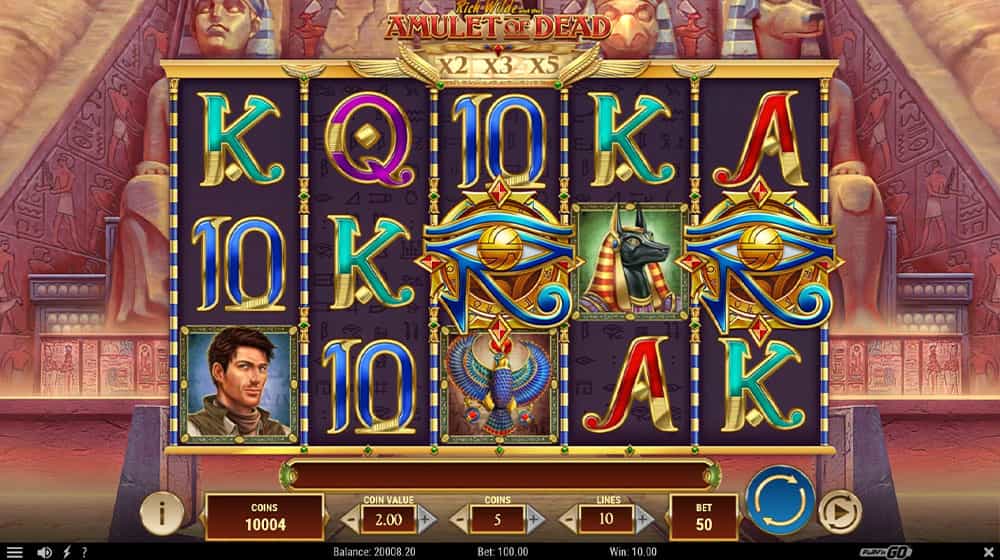Increase coin value with plus arrow

tap(427, 520)
